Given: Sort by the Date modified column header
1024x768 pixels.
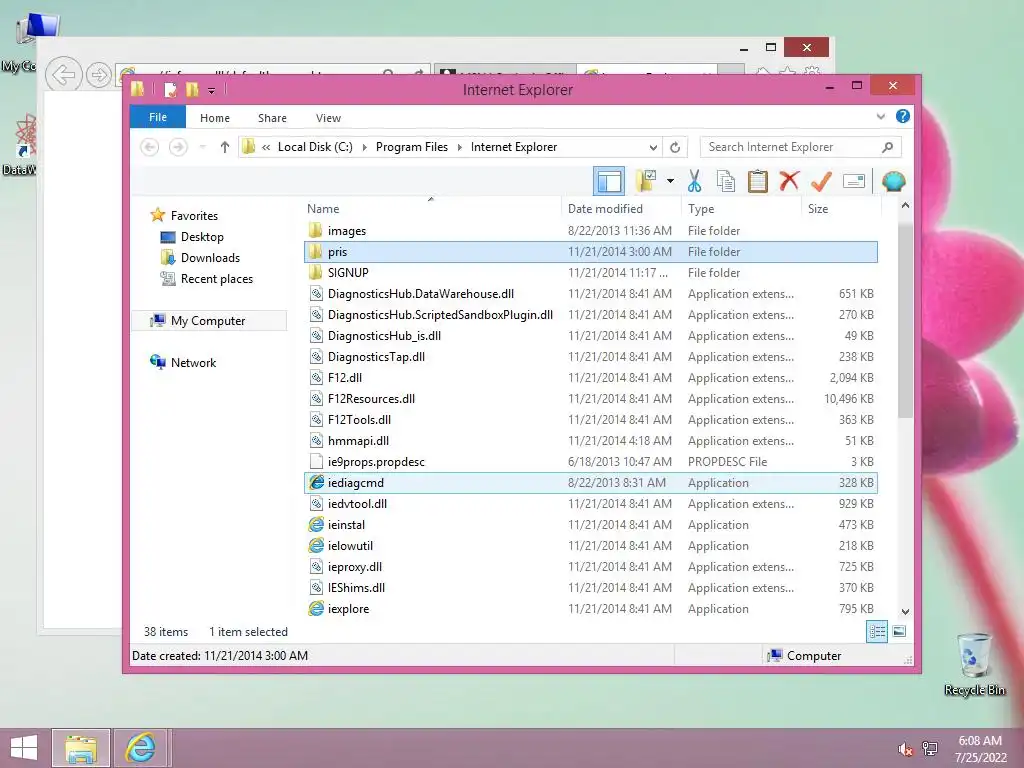Looking at the screenshot, I should [x=620, y=208].
